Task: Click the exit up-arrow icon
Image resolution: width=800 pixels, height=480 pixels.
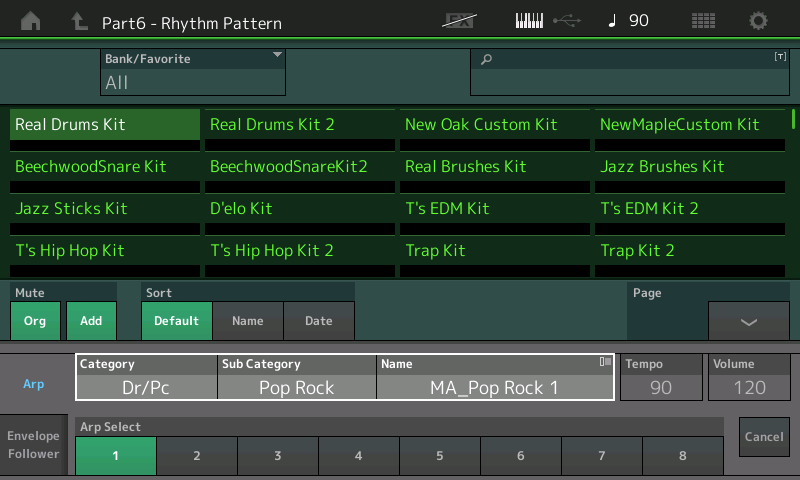Action: 80,21
